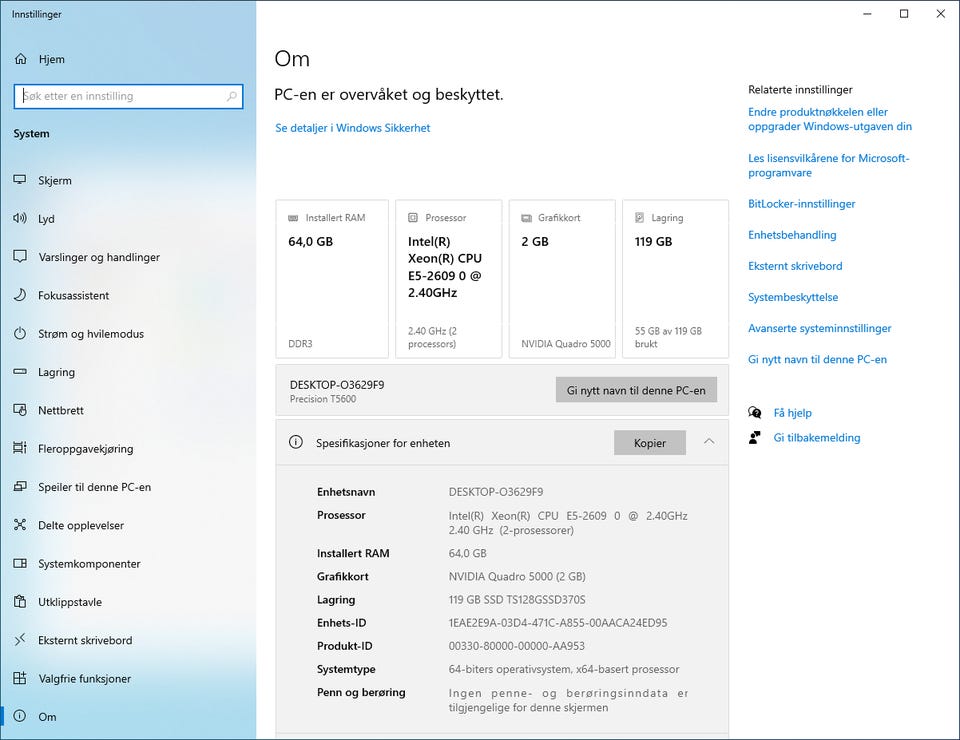Open Lyd settings page
This screenshot has height=740, width=960.
tap(128, 219)
